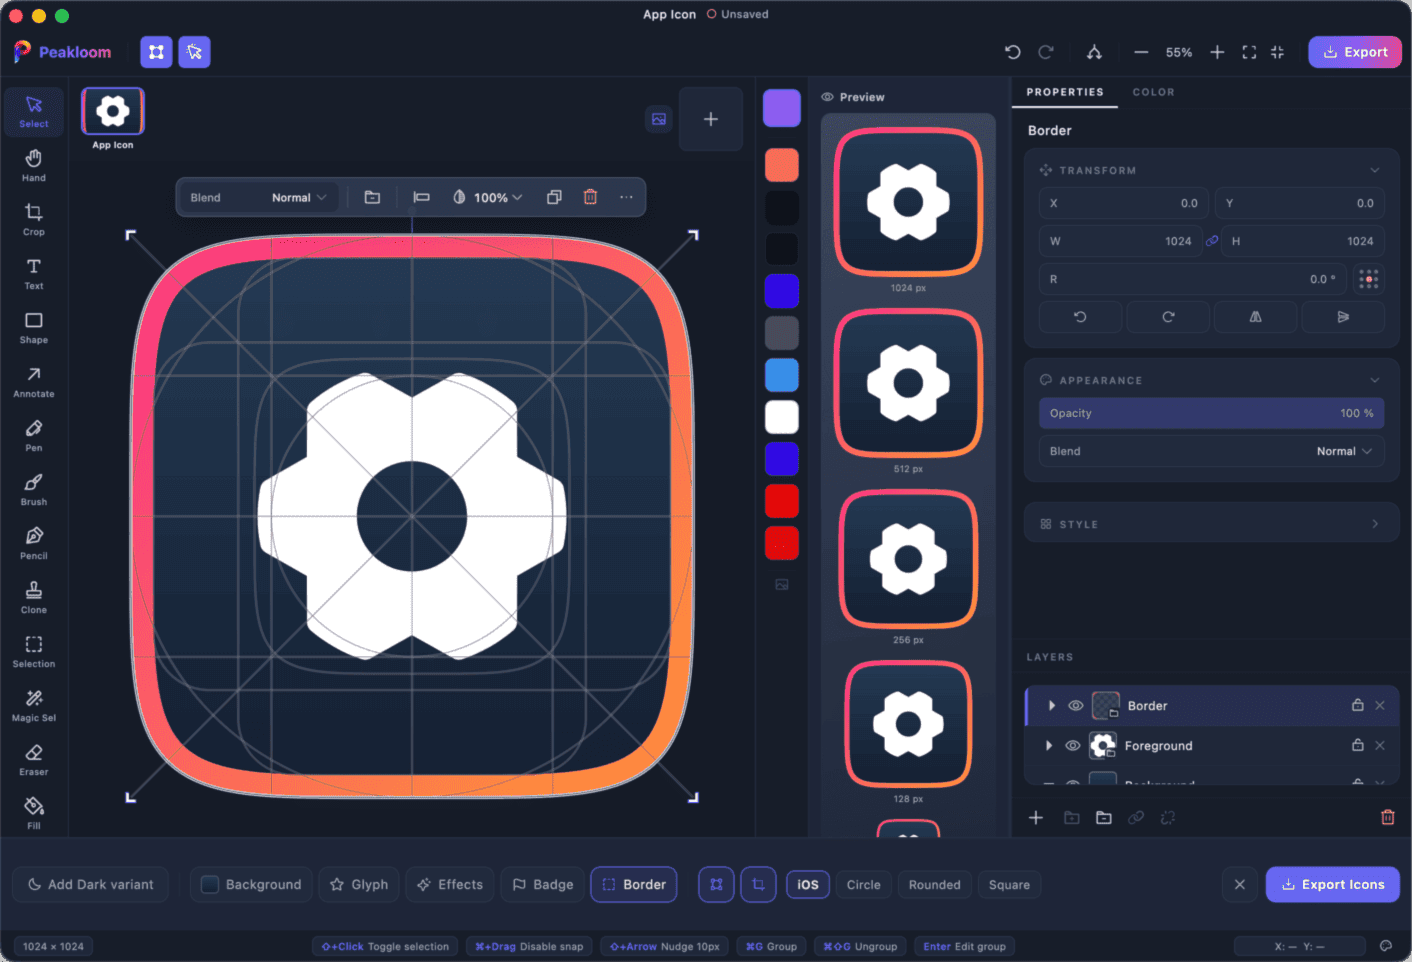Viewport: 1412px width, 962px height.
Task: Click the Export button in top bar
Action: (x=1355, y=52)
